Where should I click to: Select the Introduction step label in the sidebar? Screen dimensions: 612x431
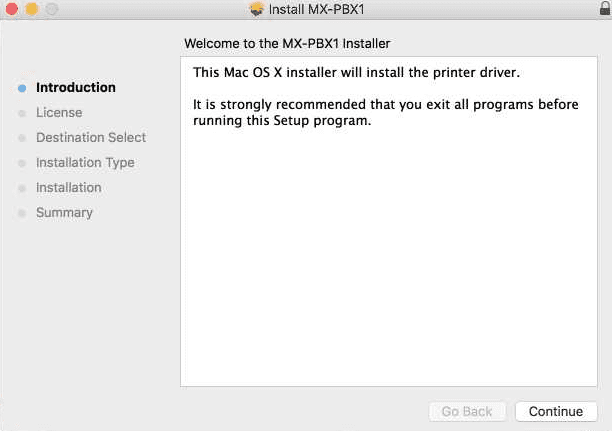tap(76, 88)
